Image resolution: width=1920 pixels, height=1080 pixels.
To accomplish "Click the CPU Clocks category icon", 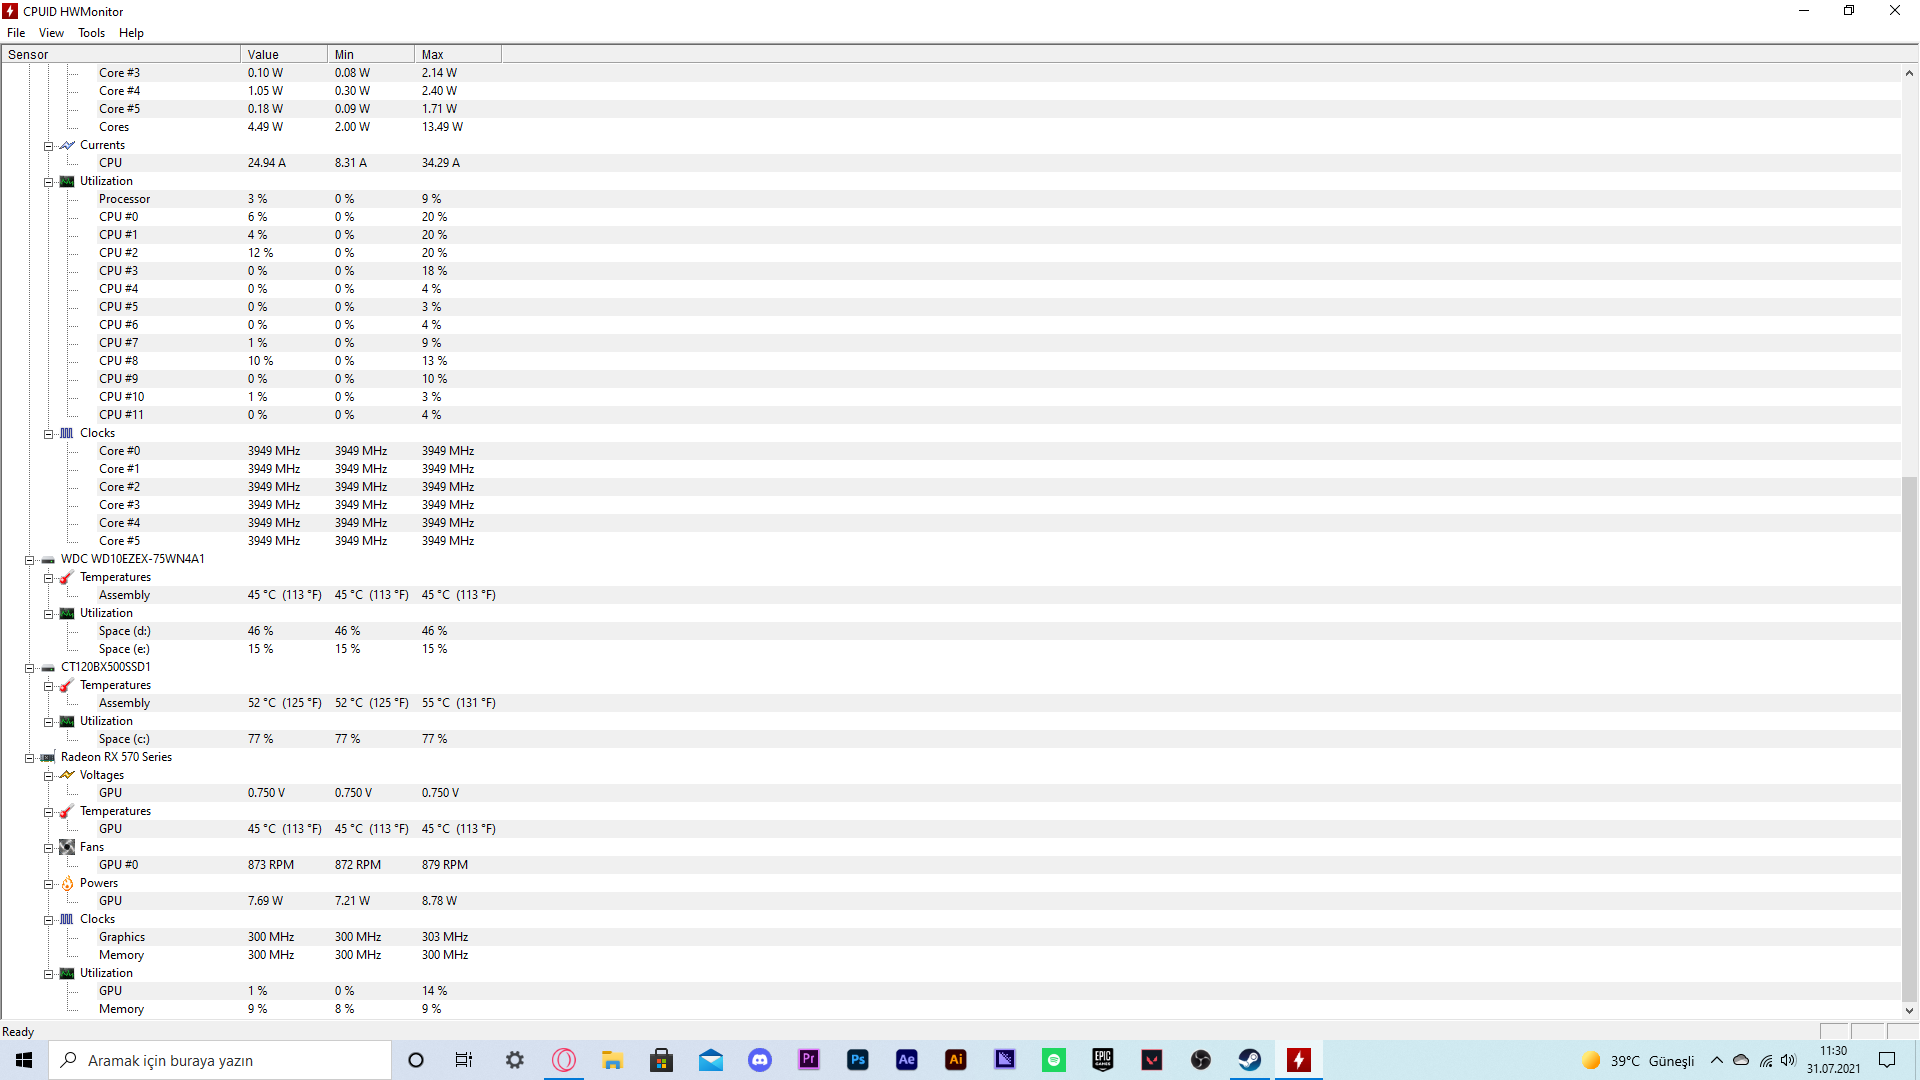I will pos(67,433).
